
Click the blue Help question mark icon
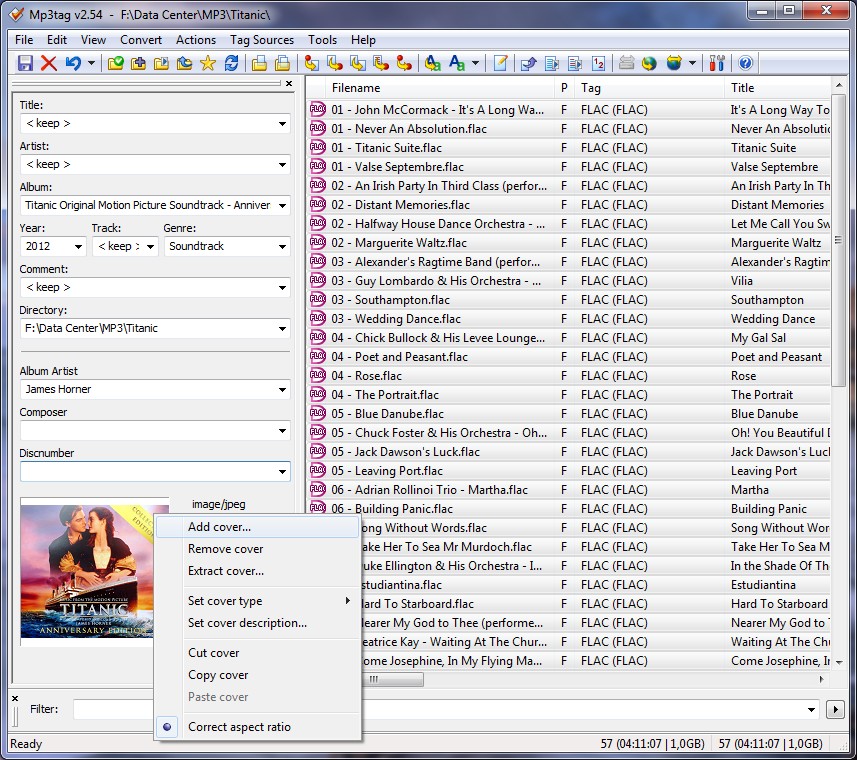745,63
